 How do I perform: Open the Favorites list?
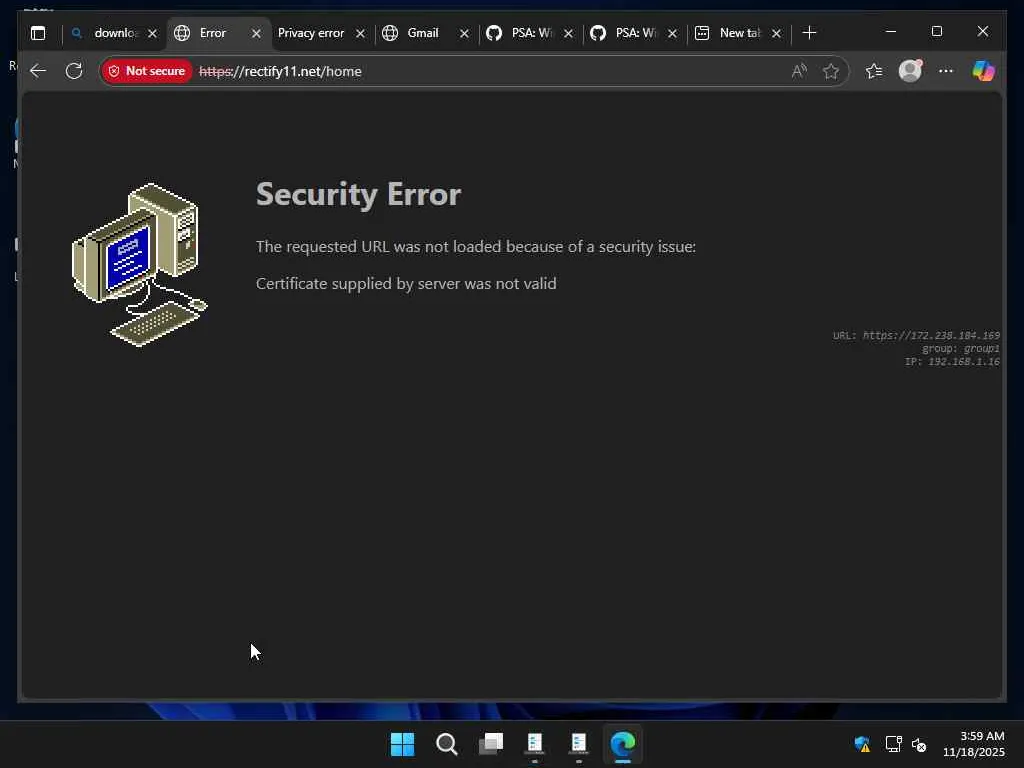pyautogui.click(x=874, y=71)
